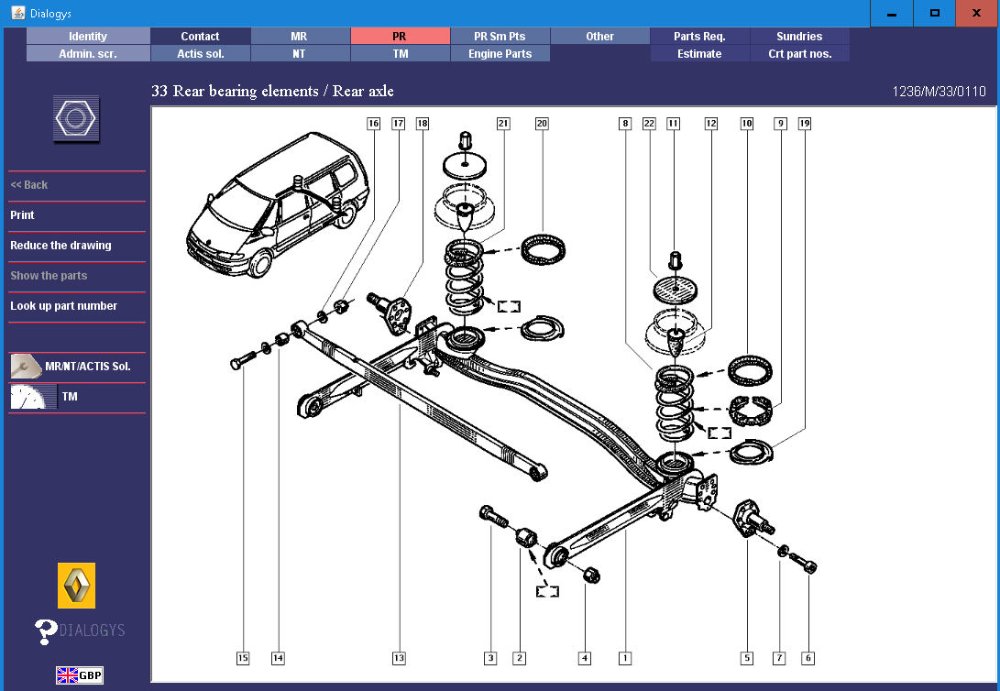Go to the Parts Req. tab
This screenshot has height=691, width=1000.
coord(699,36)
